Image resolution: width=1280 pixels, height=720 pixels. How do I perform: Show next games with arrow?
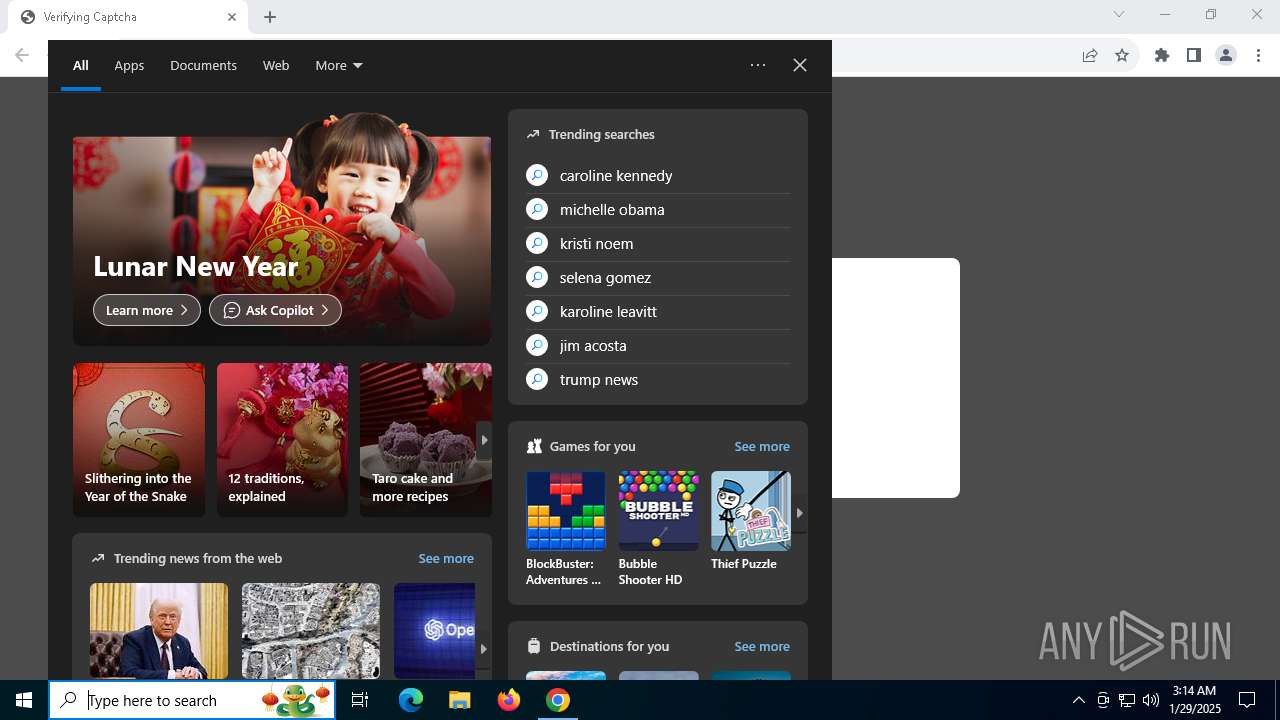(x=799, y=513)
